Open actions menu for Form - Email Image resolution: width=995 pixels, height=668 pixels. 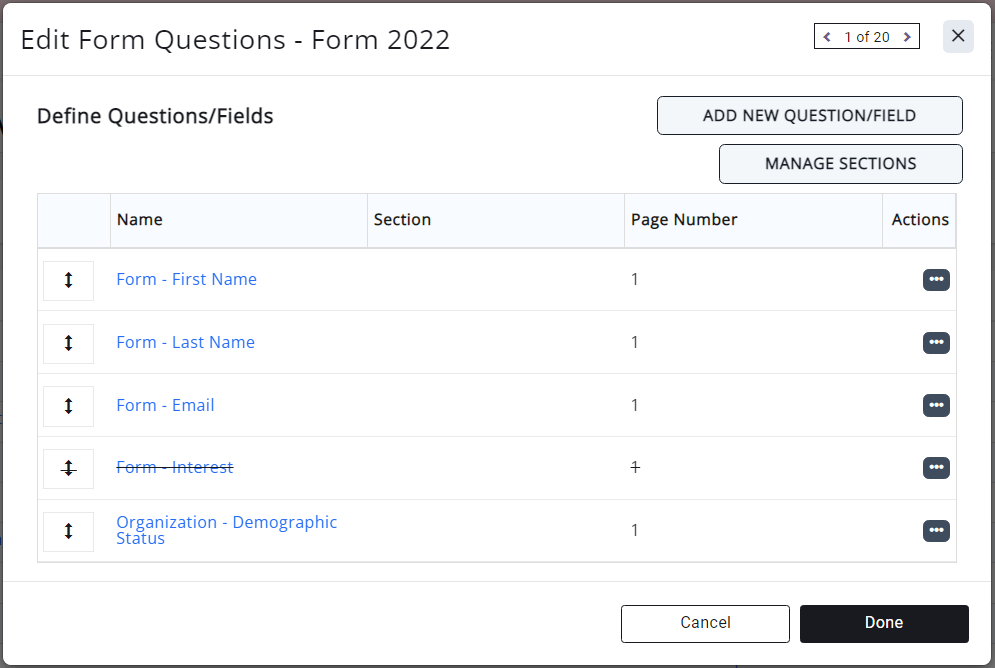click(936, 406)
